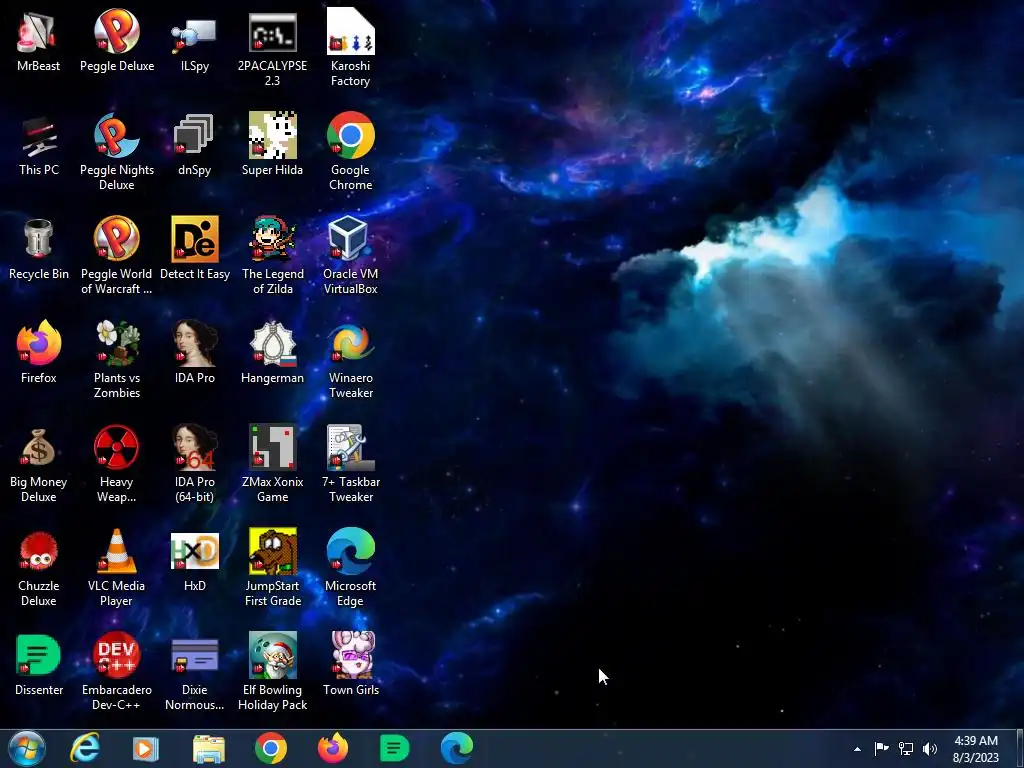Viewport: 1024px width, 768px height.
Task: Open File Explorer from the taskbar
Action: click(208, 748)
